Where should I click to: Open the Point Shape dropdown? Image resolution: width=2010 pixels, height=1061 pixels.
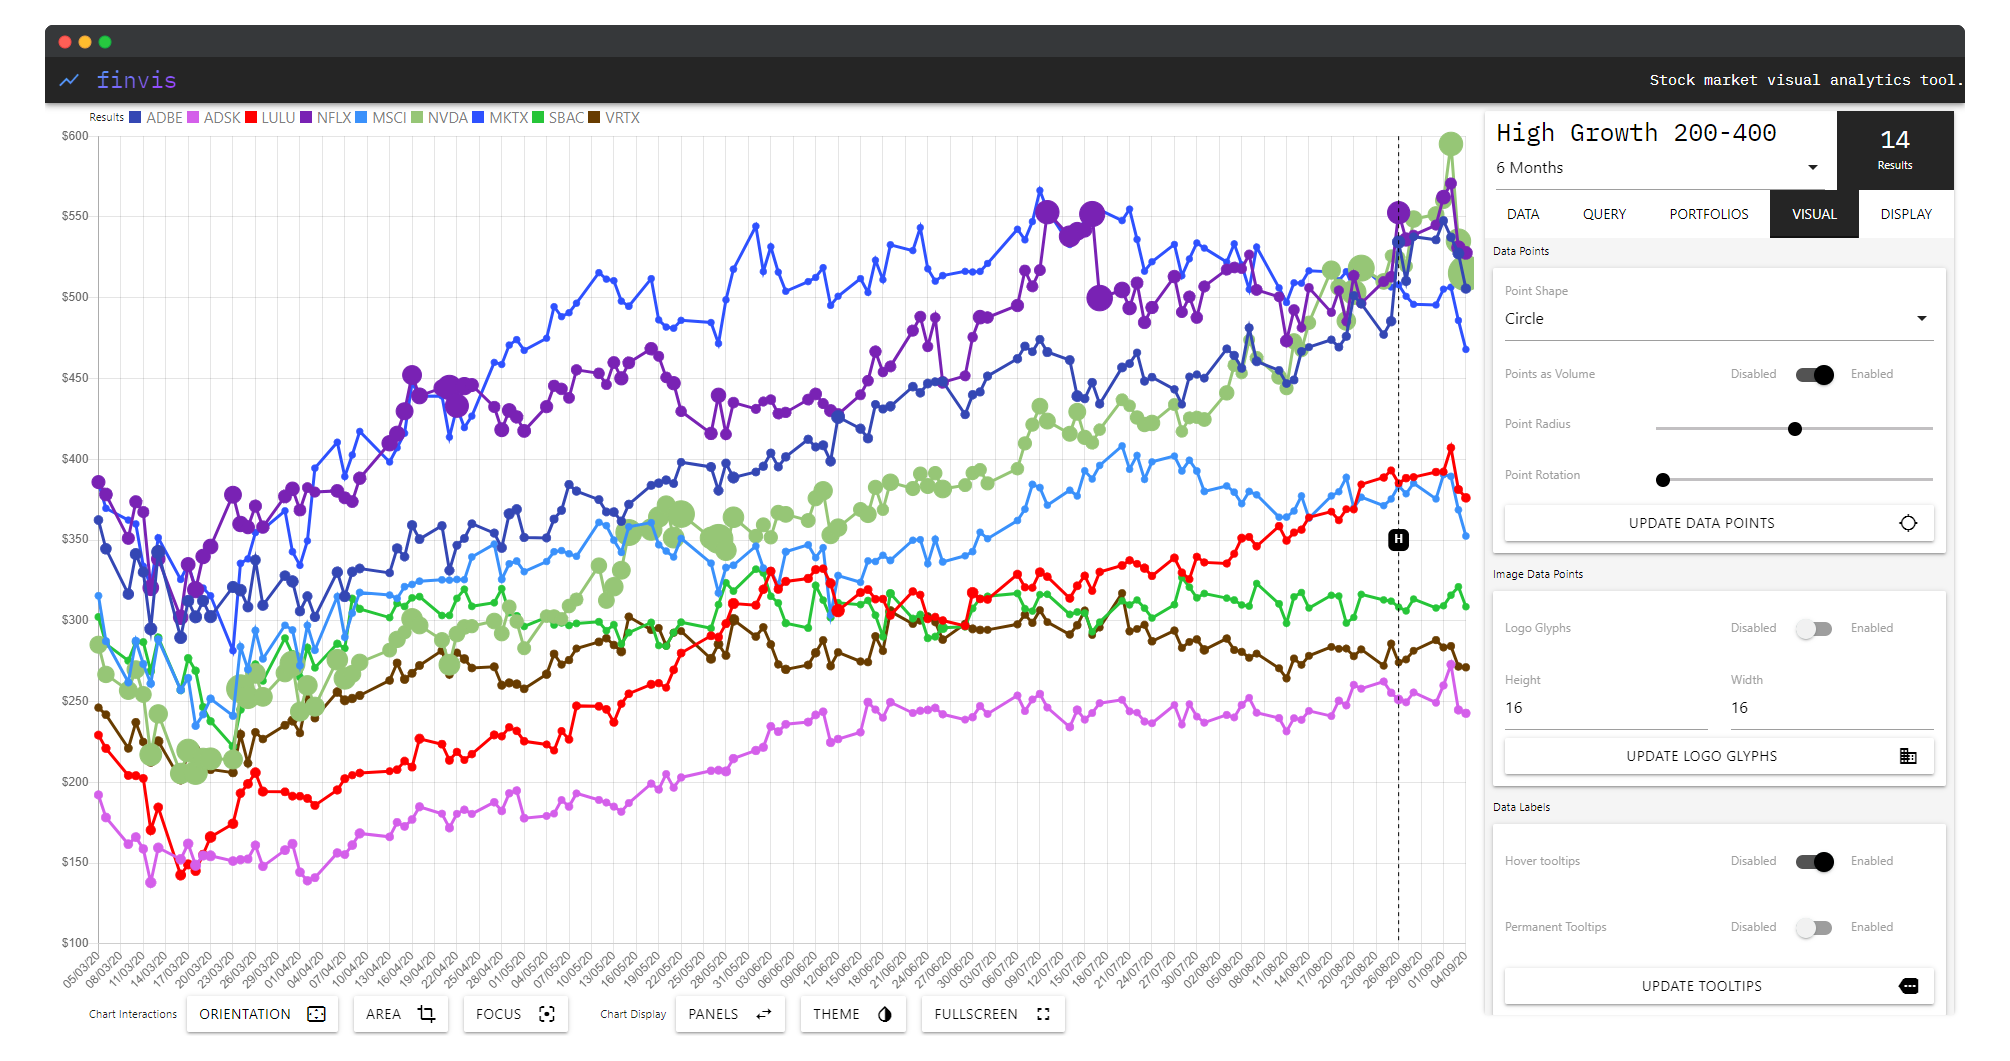(x=1718, y=319)
